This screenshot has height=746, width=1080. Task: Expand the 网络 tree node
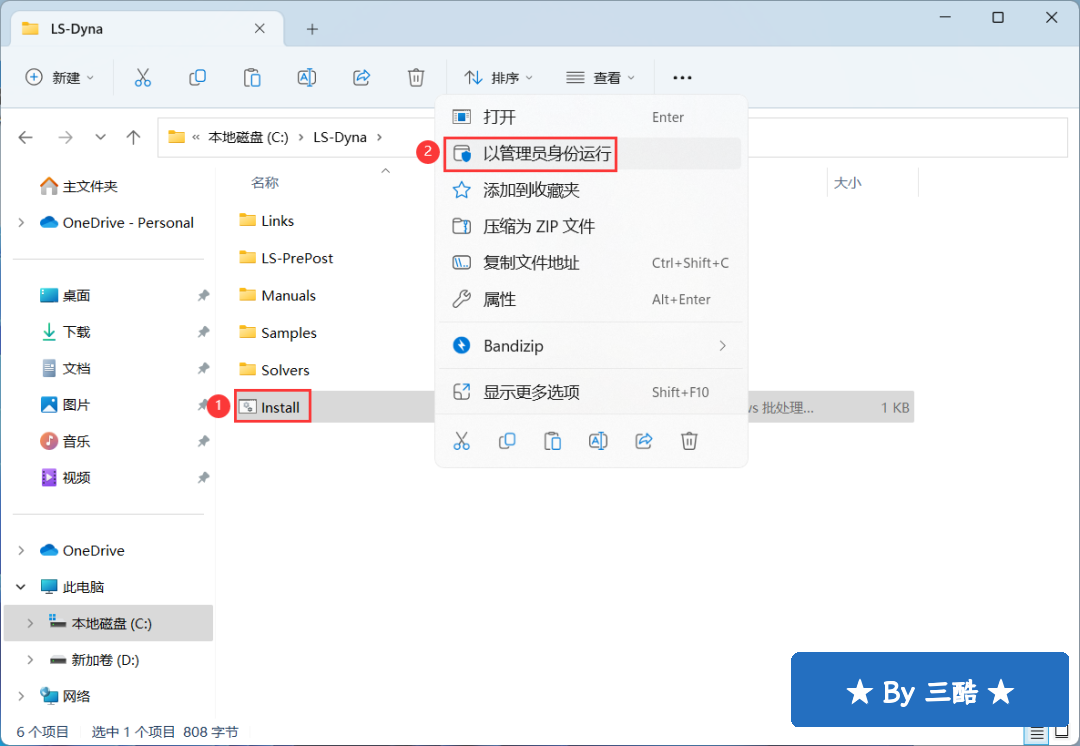[21, 696]
